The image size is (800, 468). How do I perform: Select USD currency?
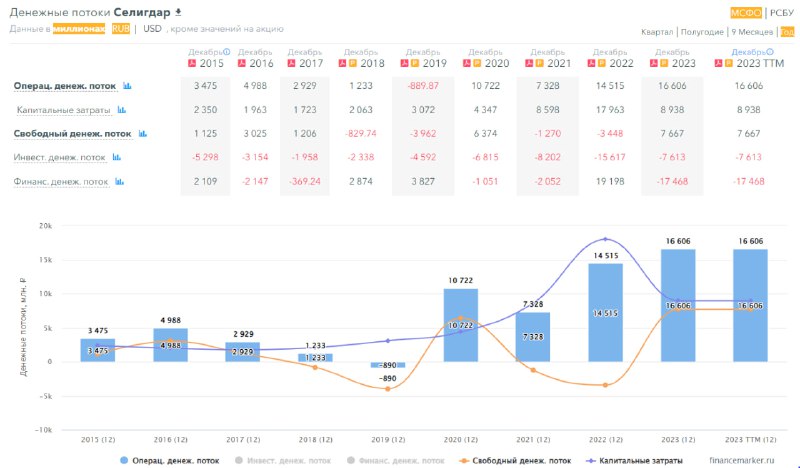coord(152,29)
